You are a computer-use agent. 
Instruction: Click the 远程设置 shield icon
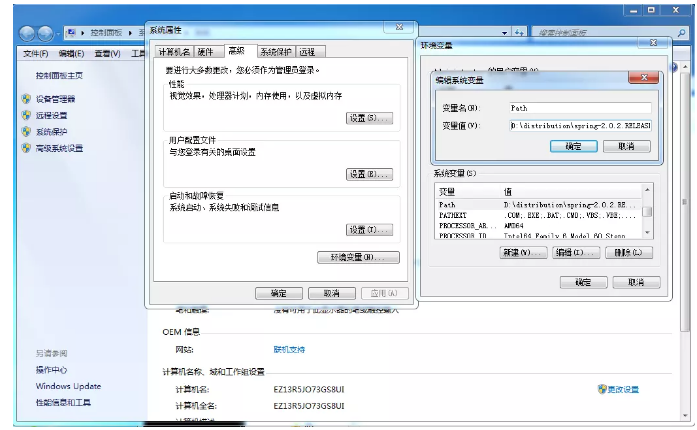click(x=27, y=115)
